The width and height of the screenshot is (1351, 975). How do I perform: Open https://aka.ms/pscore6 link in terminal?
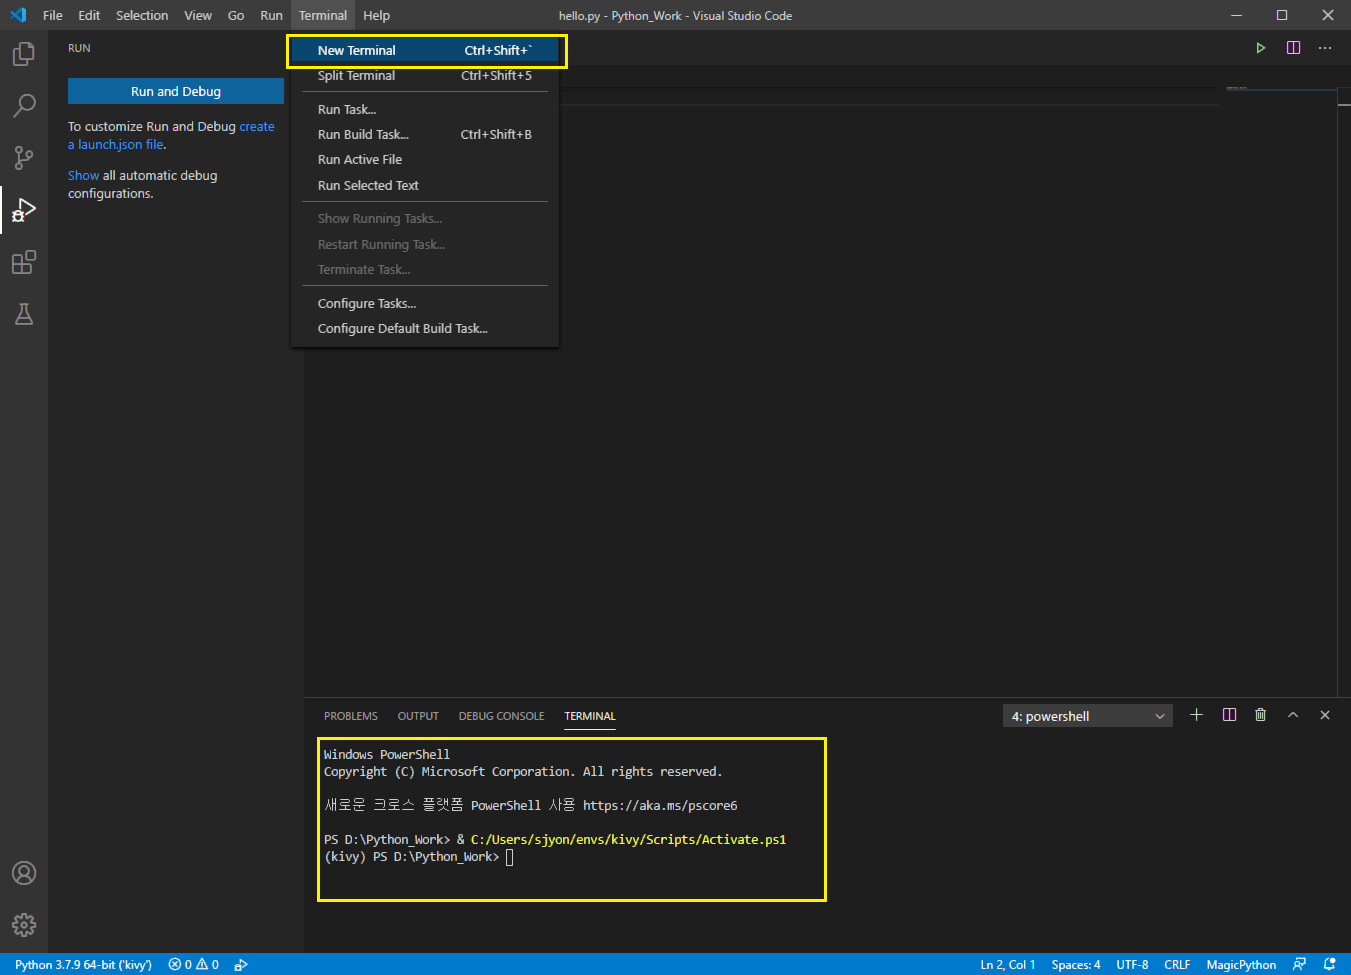coord(660,805)
